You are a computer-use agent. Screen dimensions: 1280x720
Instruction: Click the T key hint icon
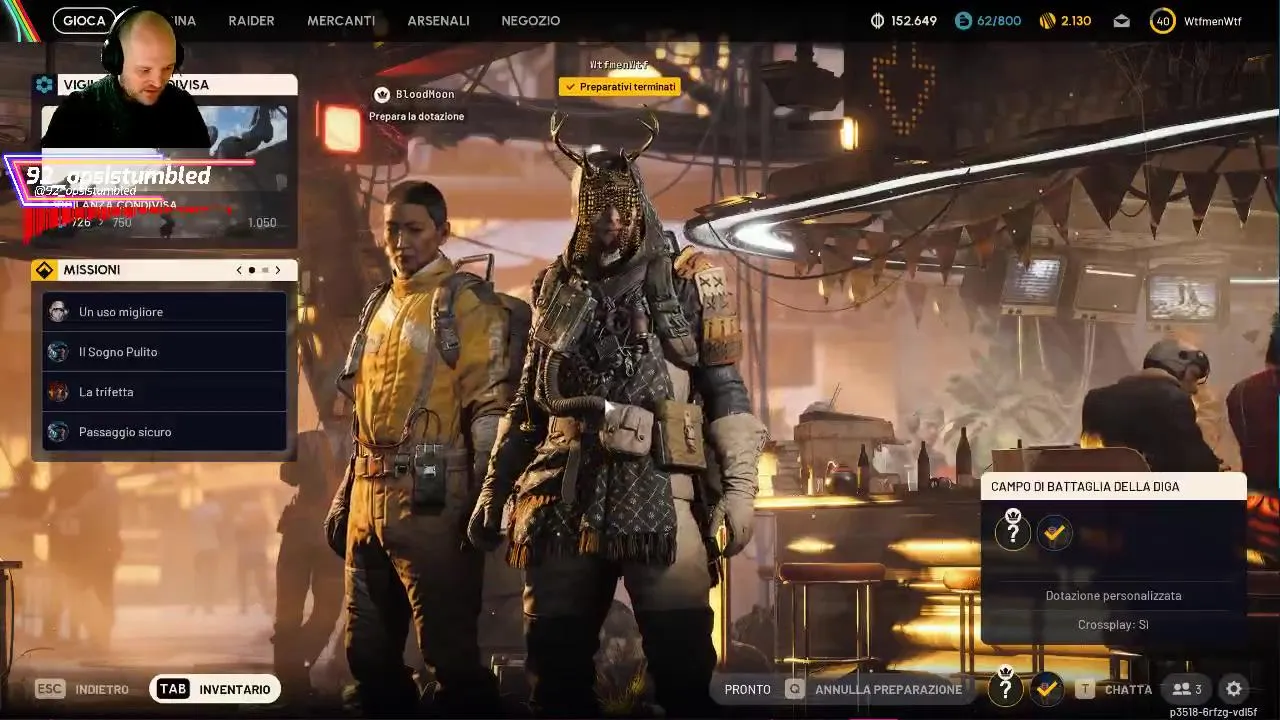pos(1084,689)
